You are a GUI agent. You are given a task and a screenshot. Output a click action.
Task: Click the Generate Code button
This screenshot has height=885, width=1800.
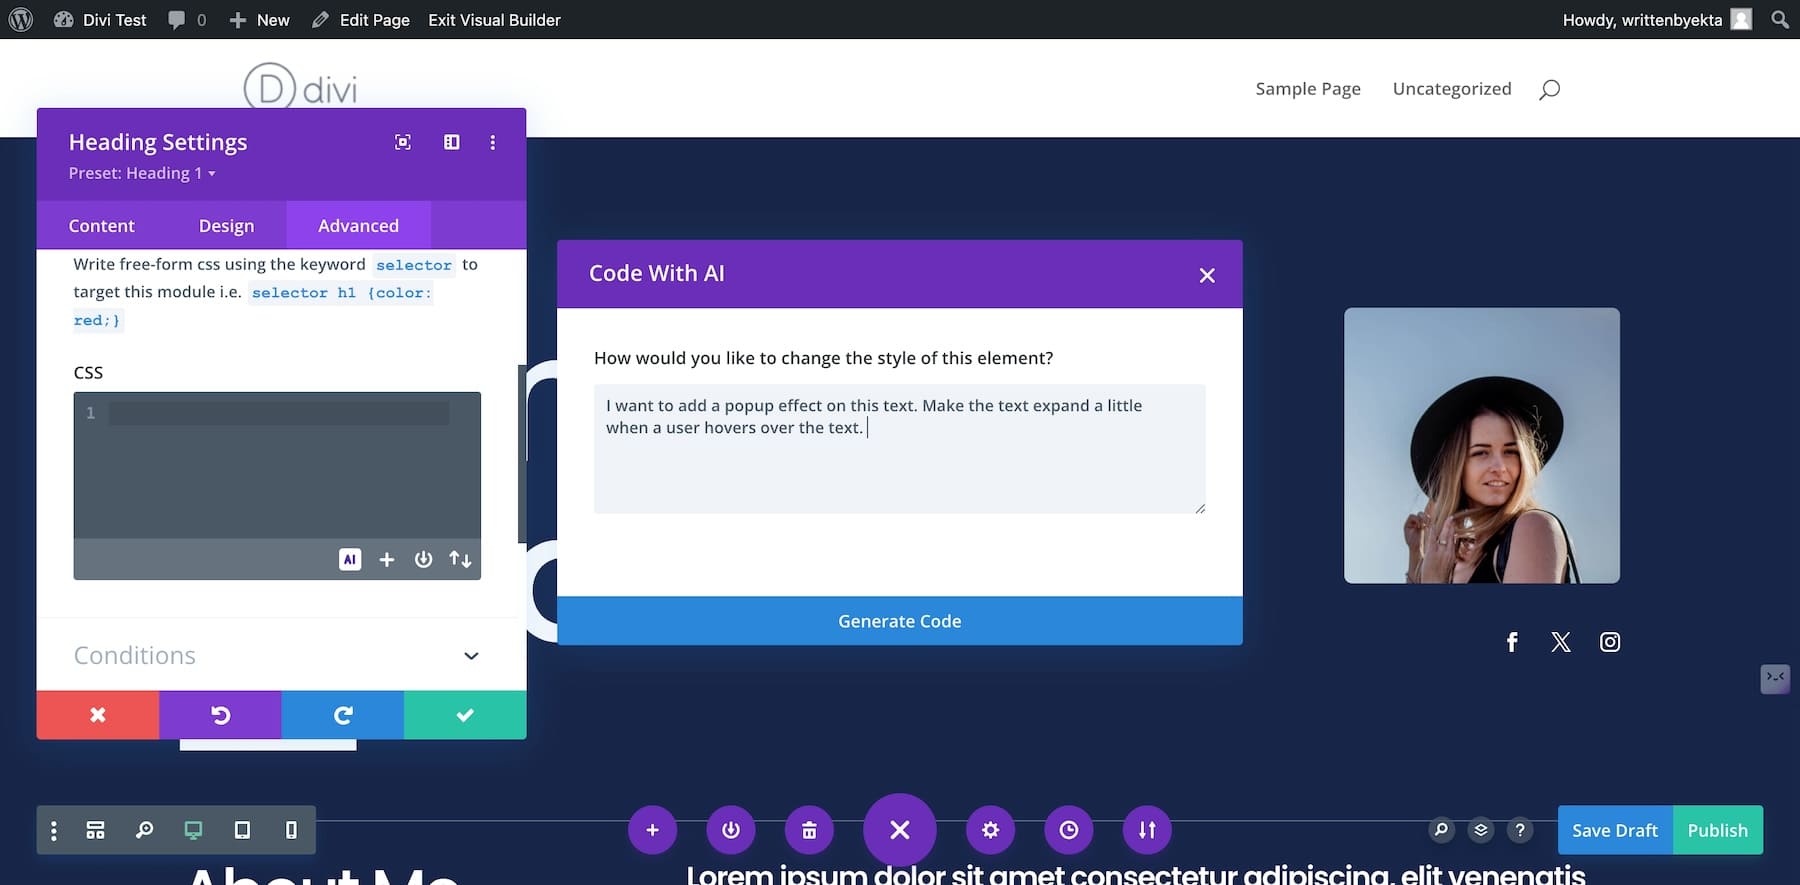(899, 621)
